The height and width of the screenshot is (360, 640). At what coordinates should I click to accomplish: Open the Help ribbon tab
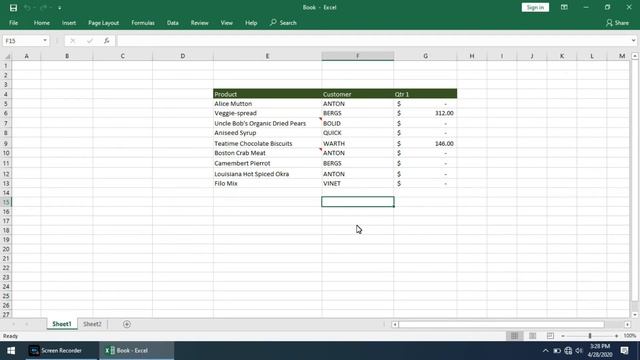point(251,23)
